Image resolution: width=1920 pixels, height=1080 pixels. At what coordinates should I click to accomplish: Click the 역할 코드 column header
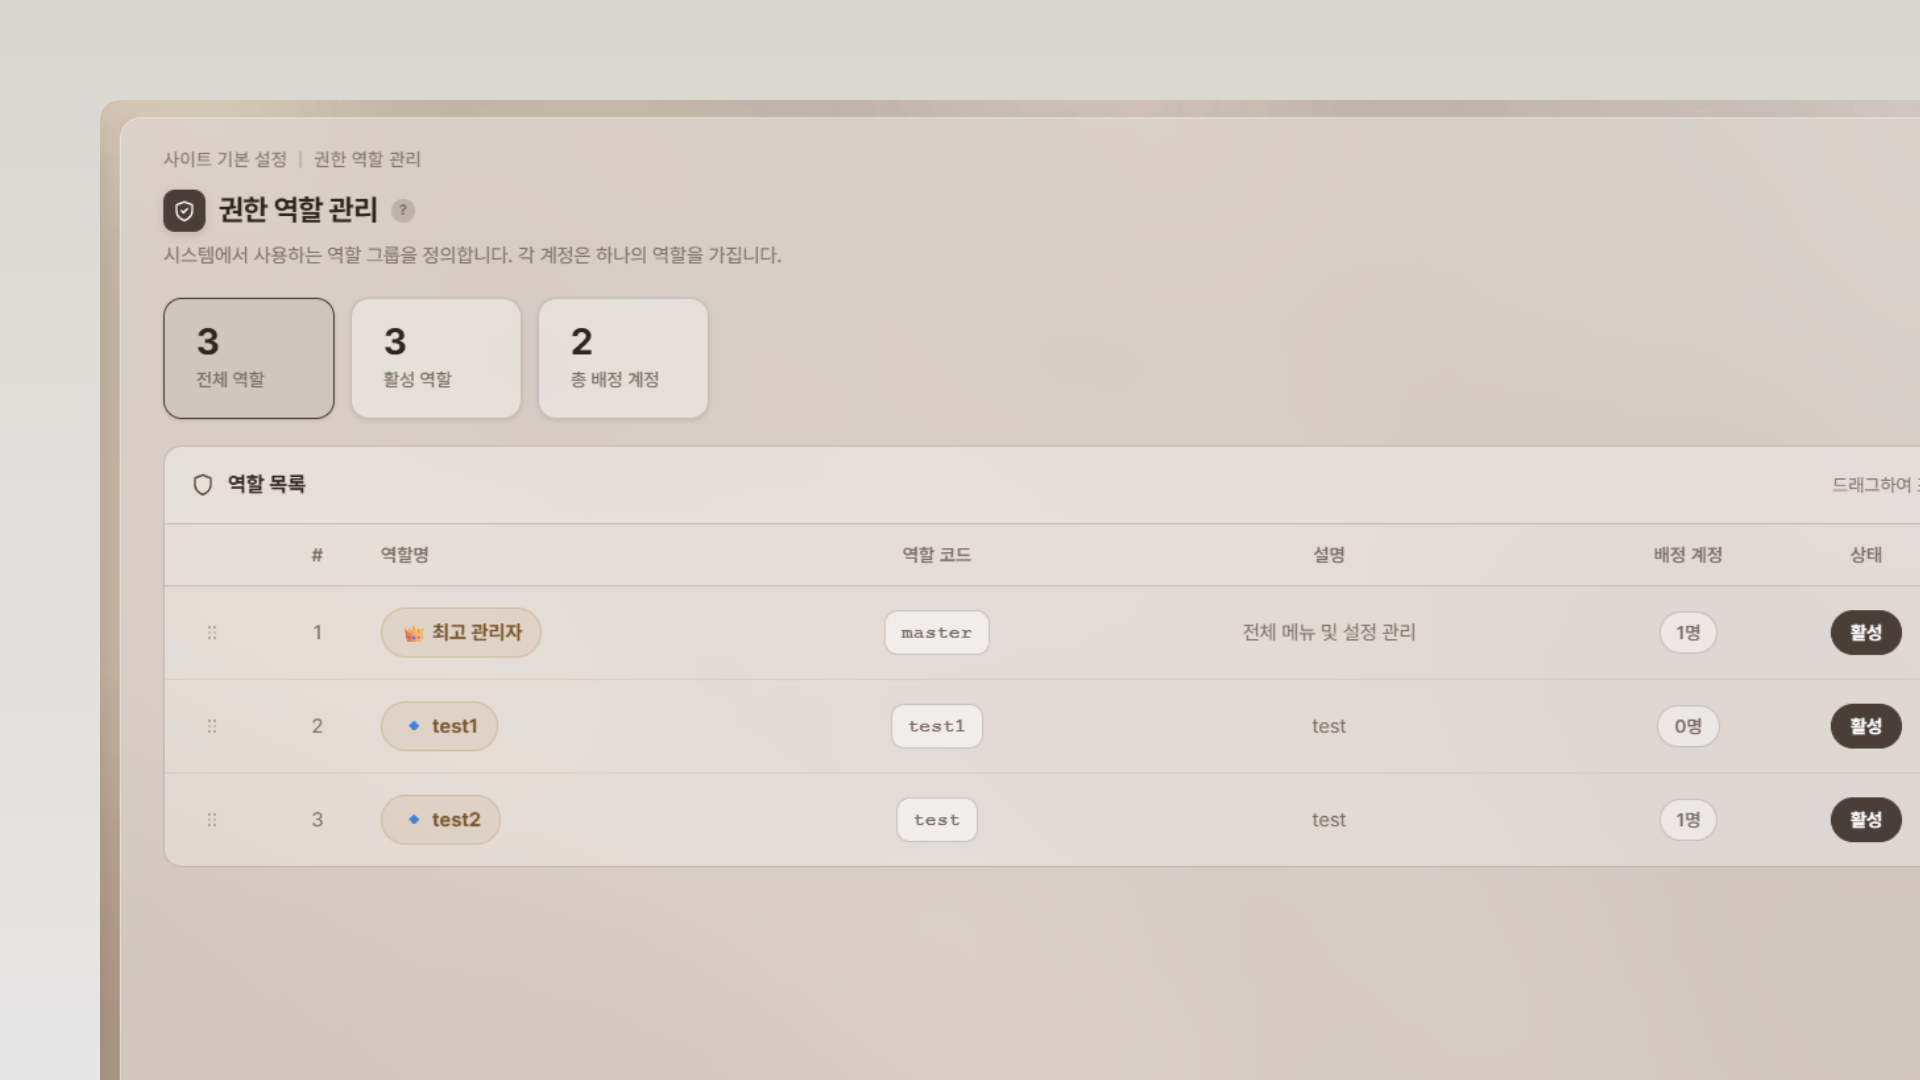point(937,555)
